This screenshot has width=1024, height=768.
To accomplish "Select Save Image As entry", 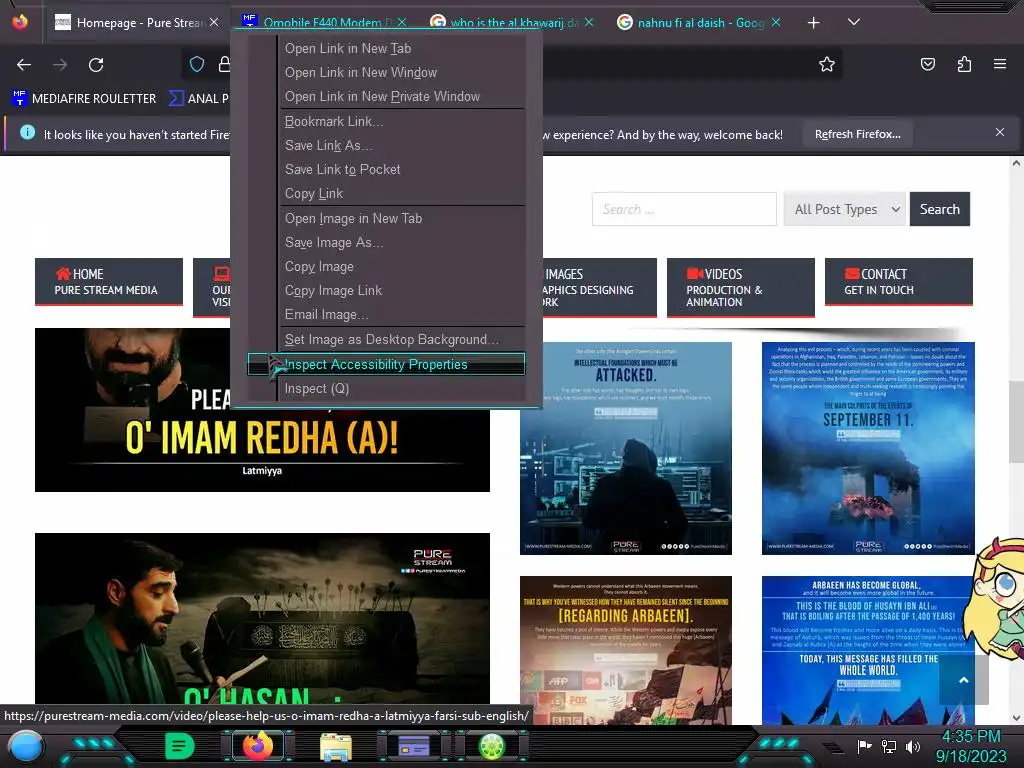I will tap(402, 243).
